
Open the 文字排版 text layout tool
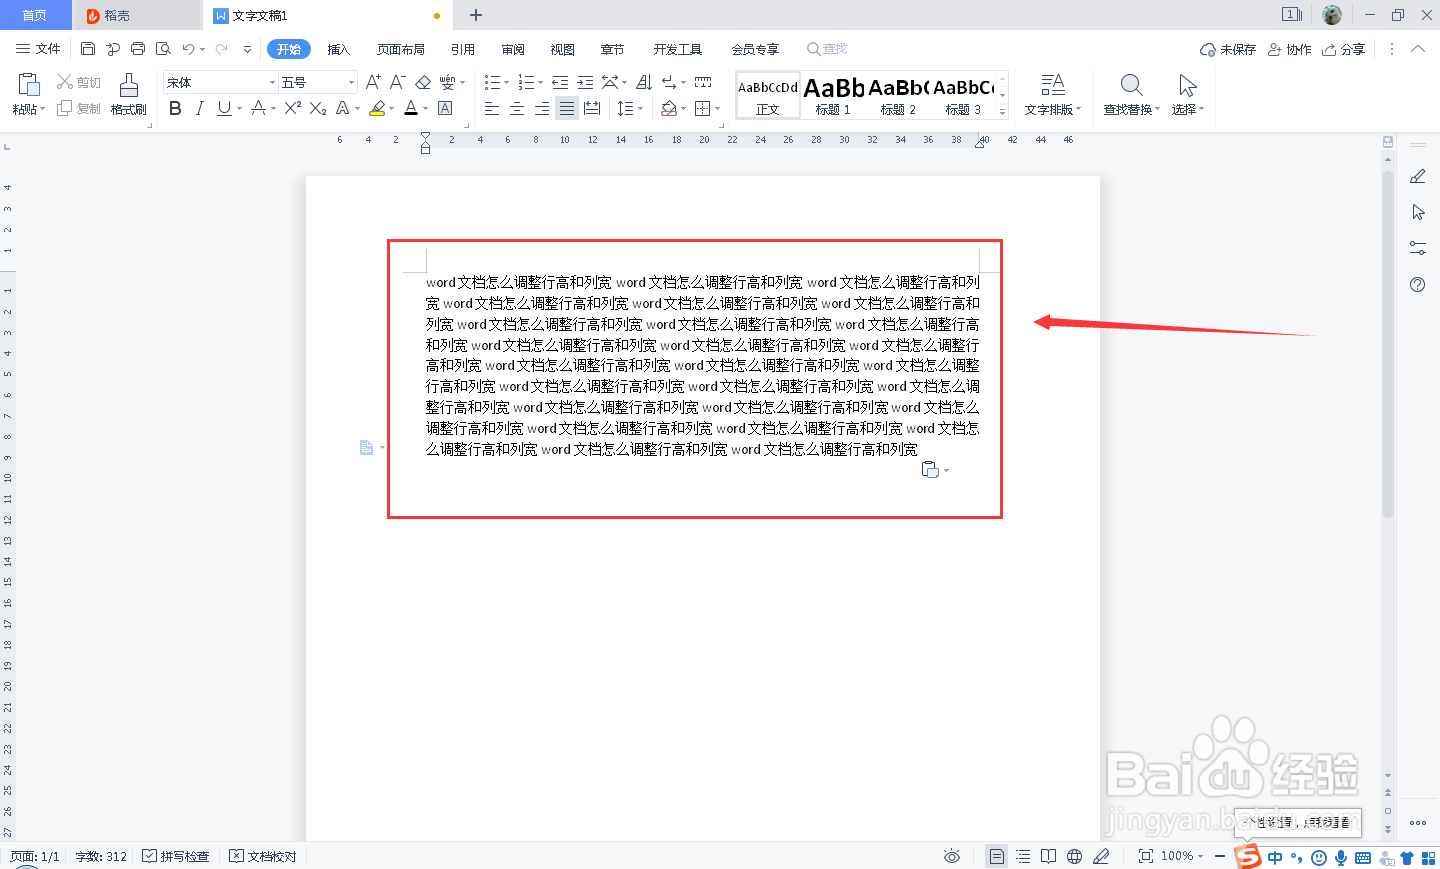(1052, 95)
